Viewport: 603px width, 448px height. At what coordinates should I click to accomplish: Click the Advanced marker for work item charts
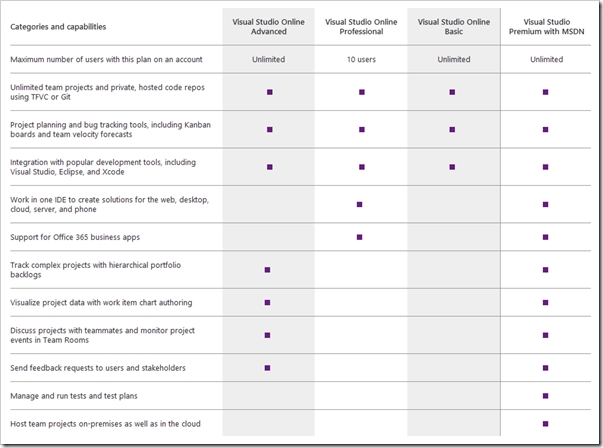click(269, 302)
